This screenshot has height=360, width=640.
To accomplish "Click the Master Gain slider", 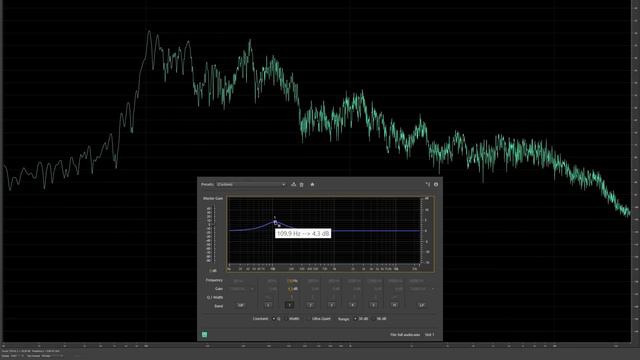I will pos(214,234).
